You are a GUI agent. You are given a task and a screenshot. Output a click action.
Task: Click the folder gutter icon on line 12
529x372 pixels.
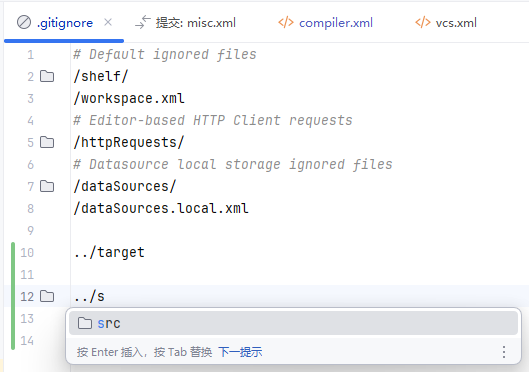(47, 296)
